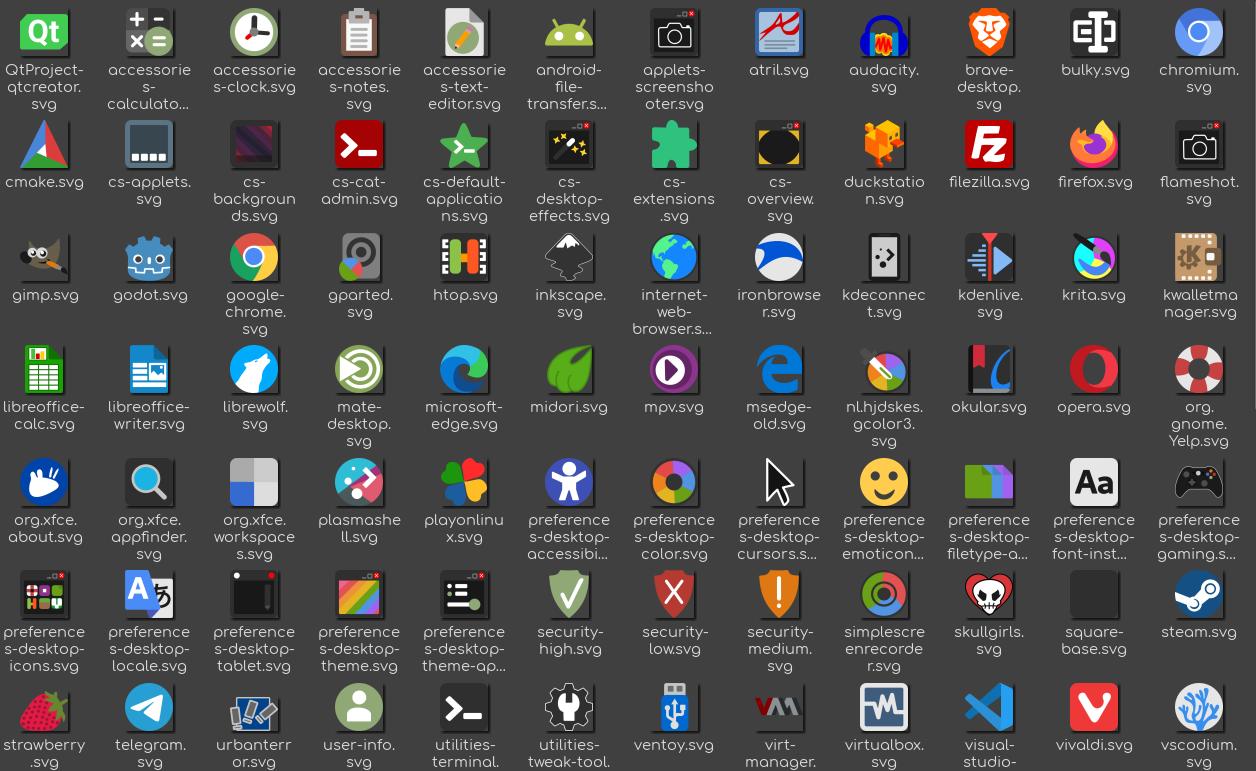Image resolution: width=1256 pixels, height=771 pixels.
Task: Click the duckstation.svg duck icon
Action: 884,145
